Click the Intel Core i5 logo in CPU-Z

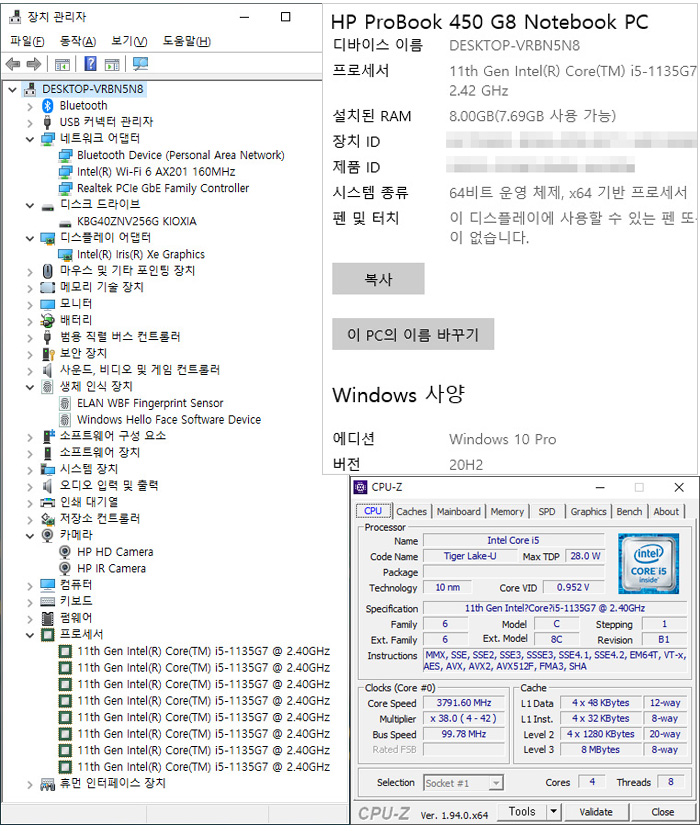pos(648,564)
